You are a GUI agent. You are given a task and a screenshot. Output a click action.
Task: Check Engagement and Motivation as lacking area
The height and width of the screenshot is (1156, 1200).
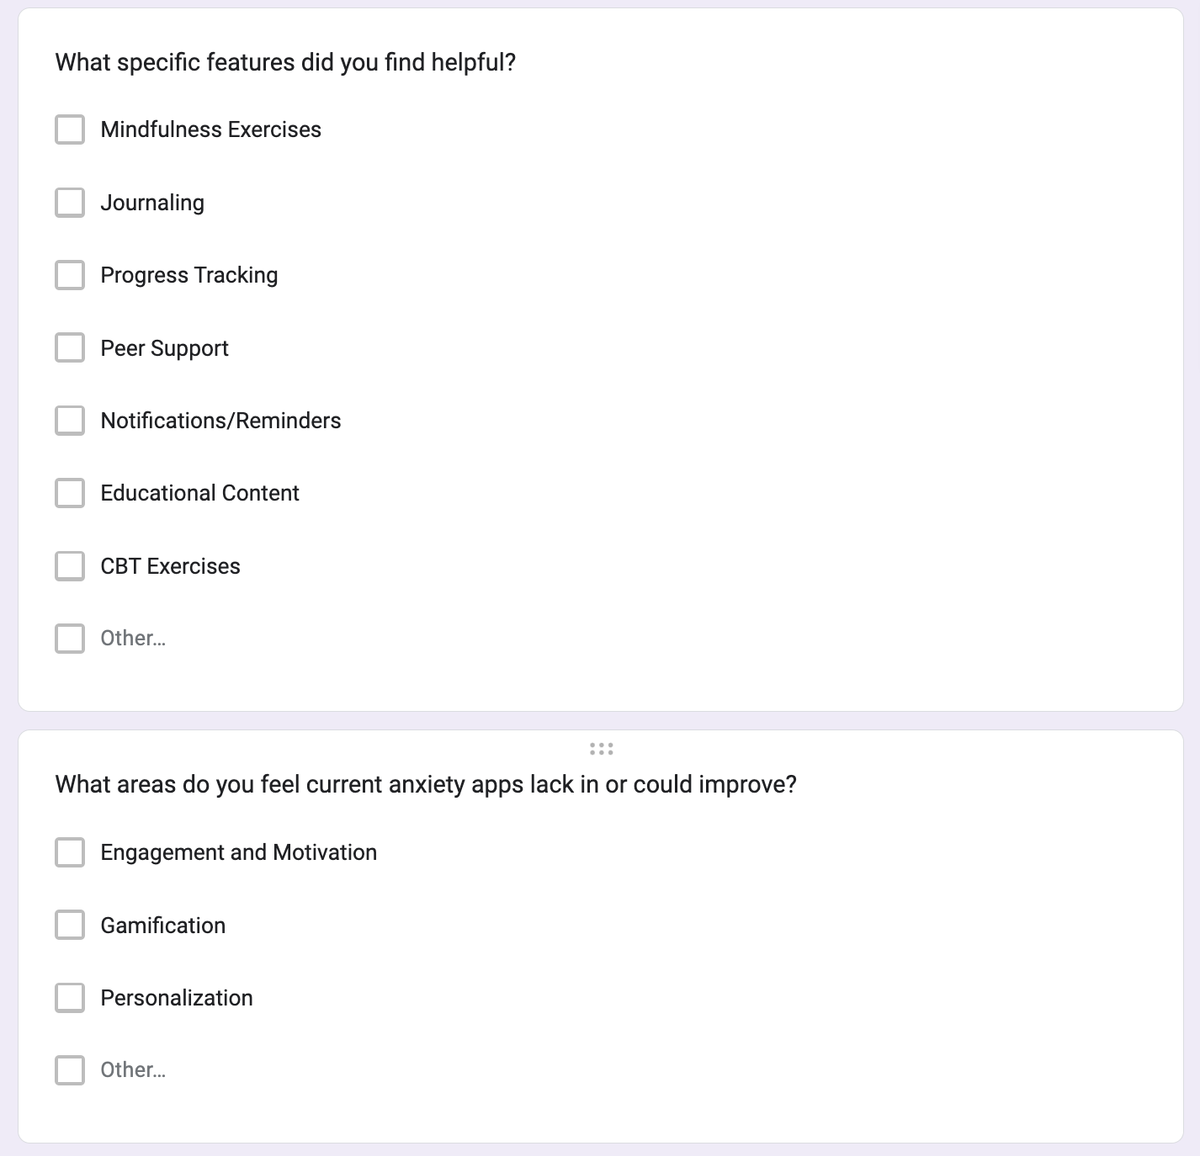(x=69, y=852)
